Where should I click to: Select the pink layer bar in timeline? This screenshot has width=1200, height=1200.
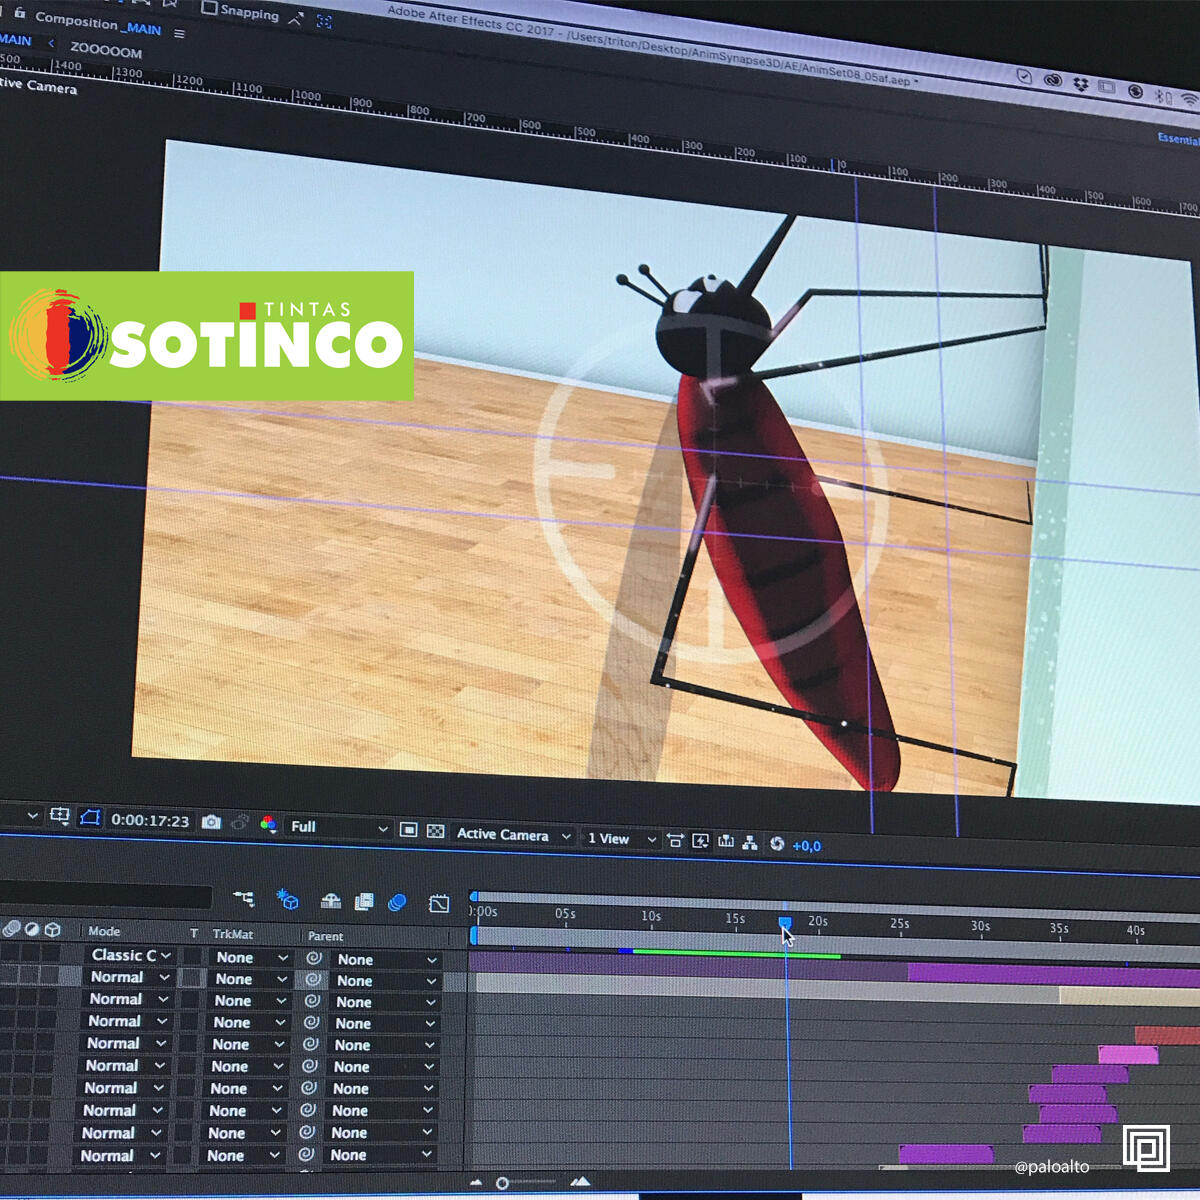pyautogui.click(x=1128, y=1054)
